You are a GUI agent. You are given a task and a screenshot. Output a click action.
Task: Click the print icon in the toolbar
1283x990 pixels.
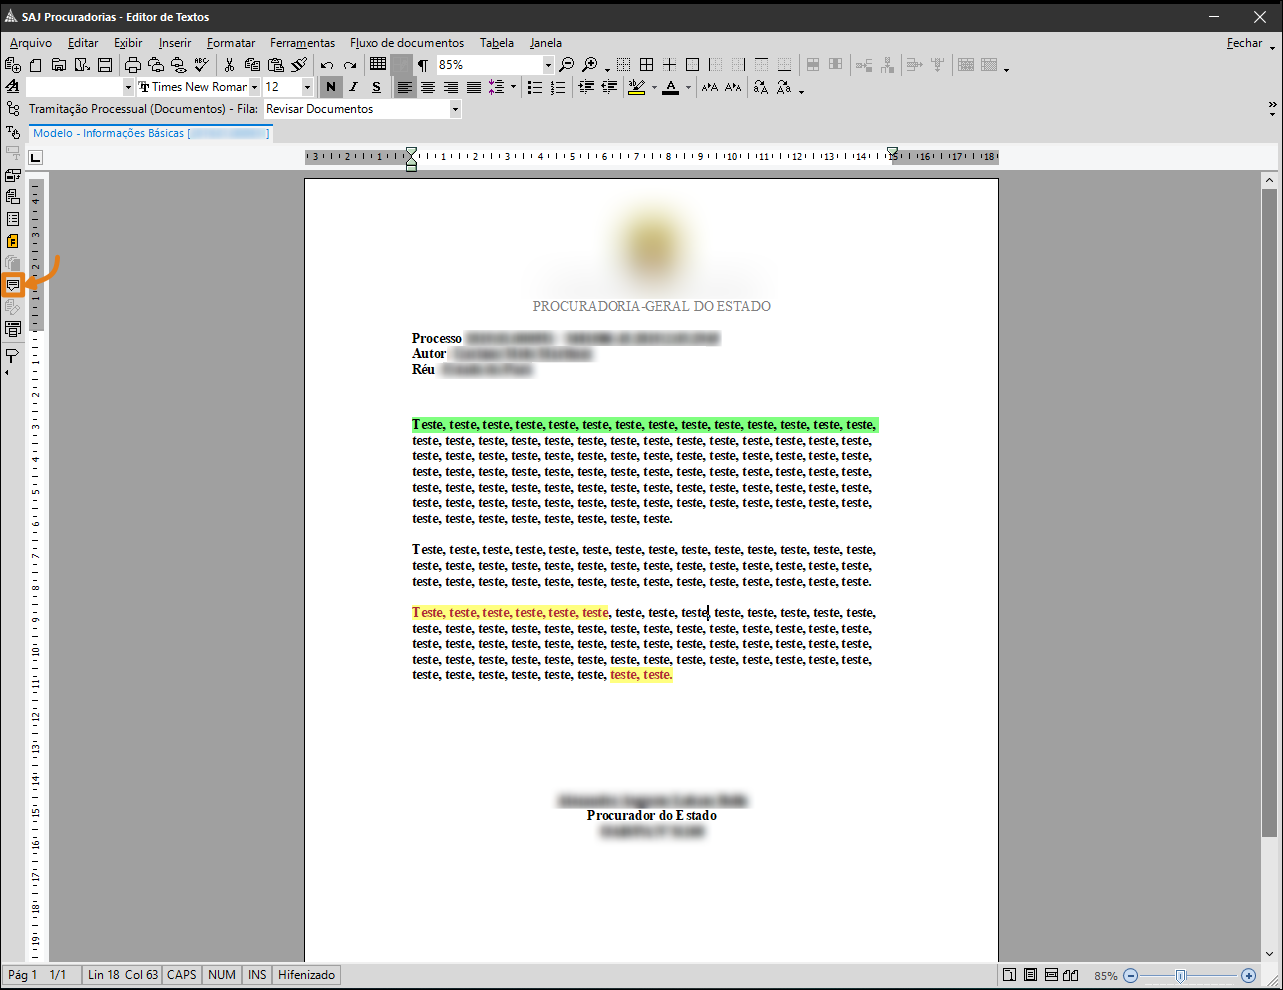point(133,65)
